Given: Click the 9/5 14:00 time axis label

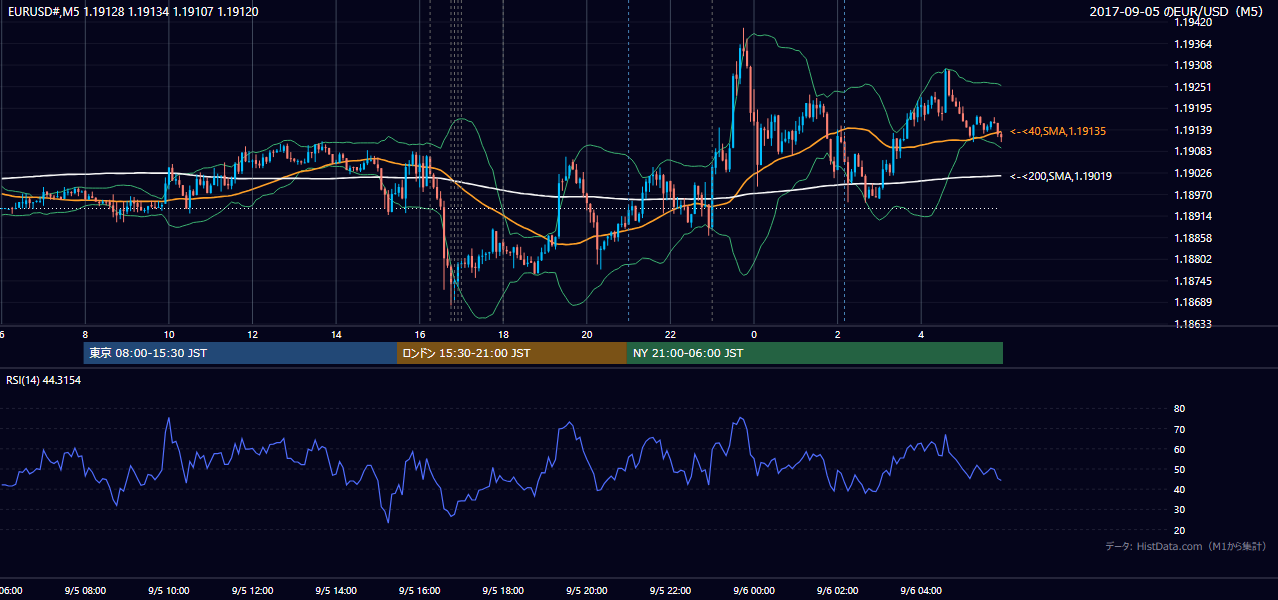Looking at the screenshot, I should [x=335, y=591].
